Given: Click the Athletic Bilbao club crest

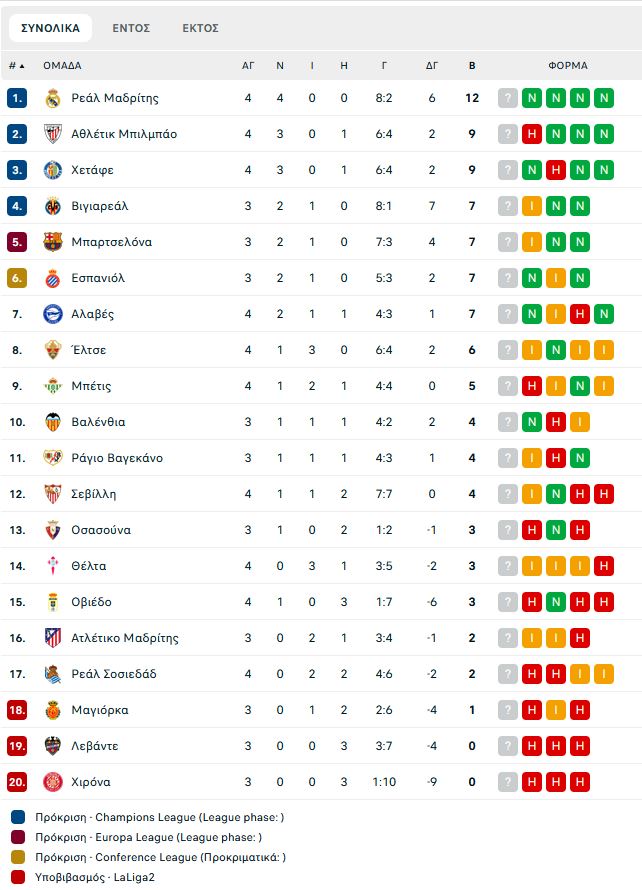Looking at the screenshot, I should (x=53, y=134).
